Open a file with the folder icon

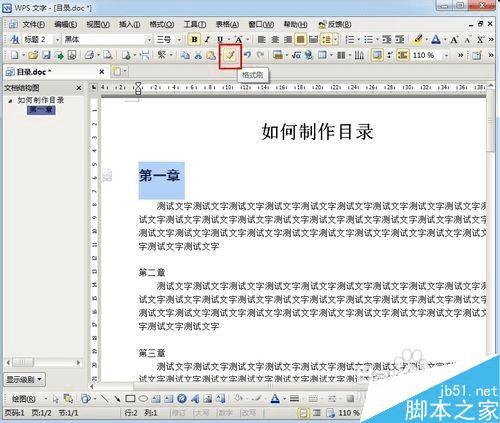pos(33,55)
